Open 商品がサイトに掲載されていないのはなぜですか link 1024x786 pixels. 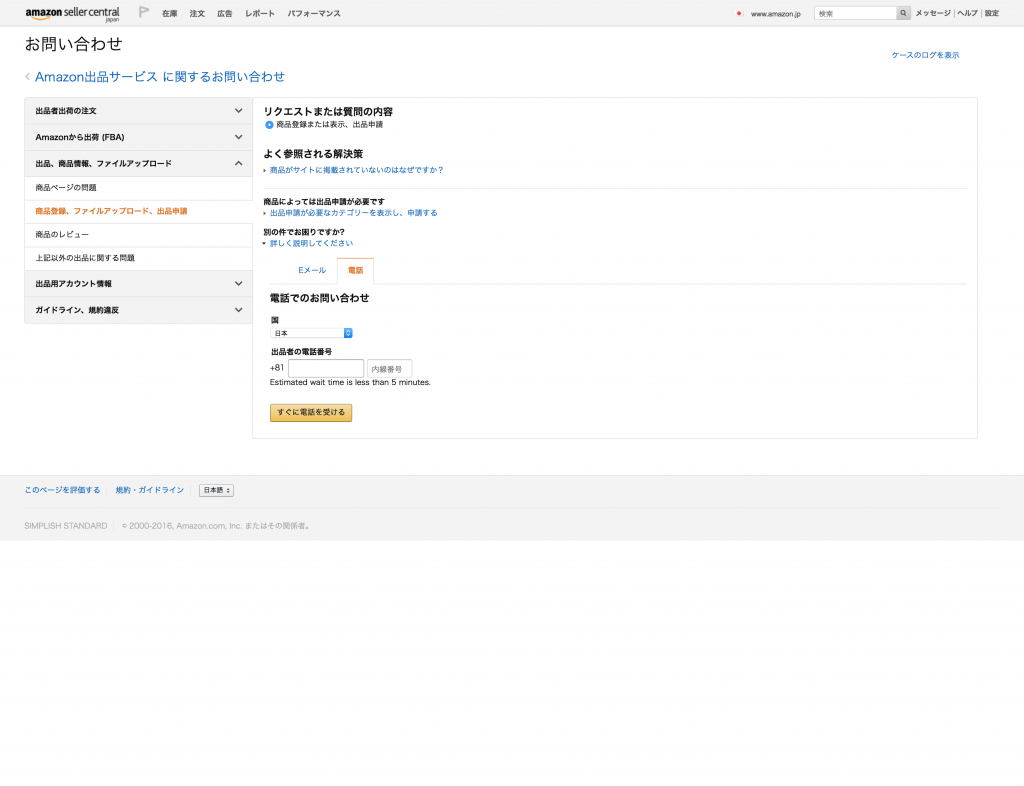pos(357,170)
